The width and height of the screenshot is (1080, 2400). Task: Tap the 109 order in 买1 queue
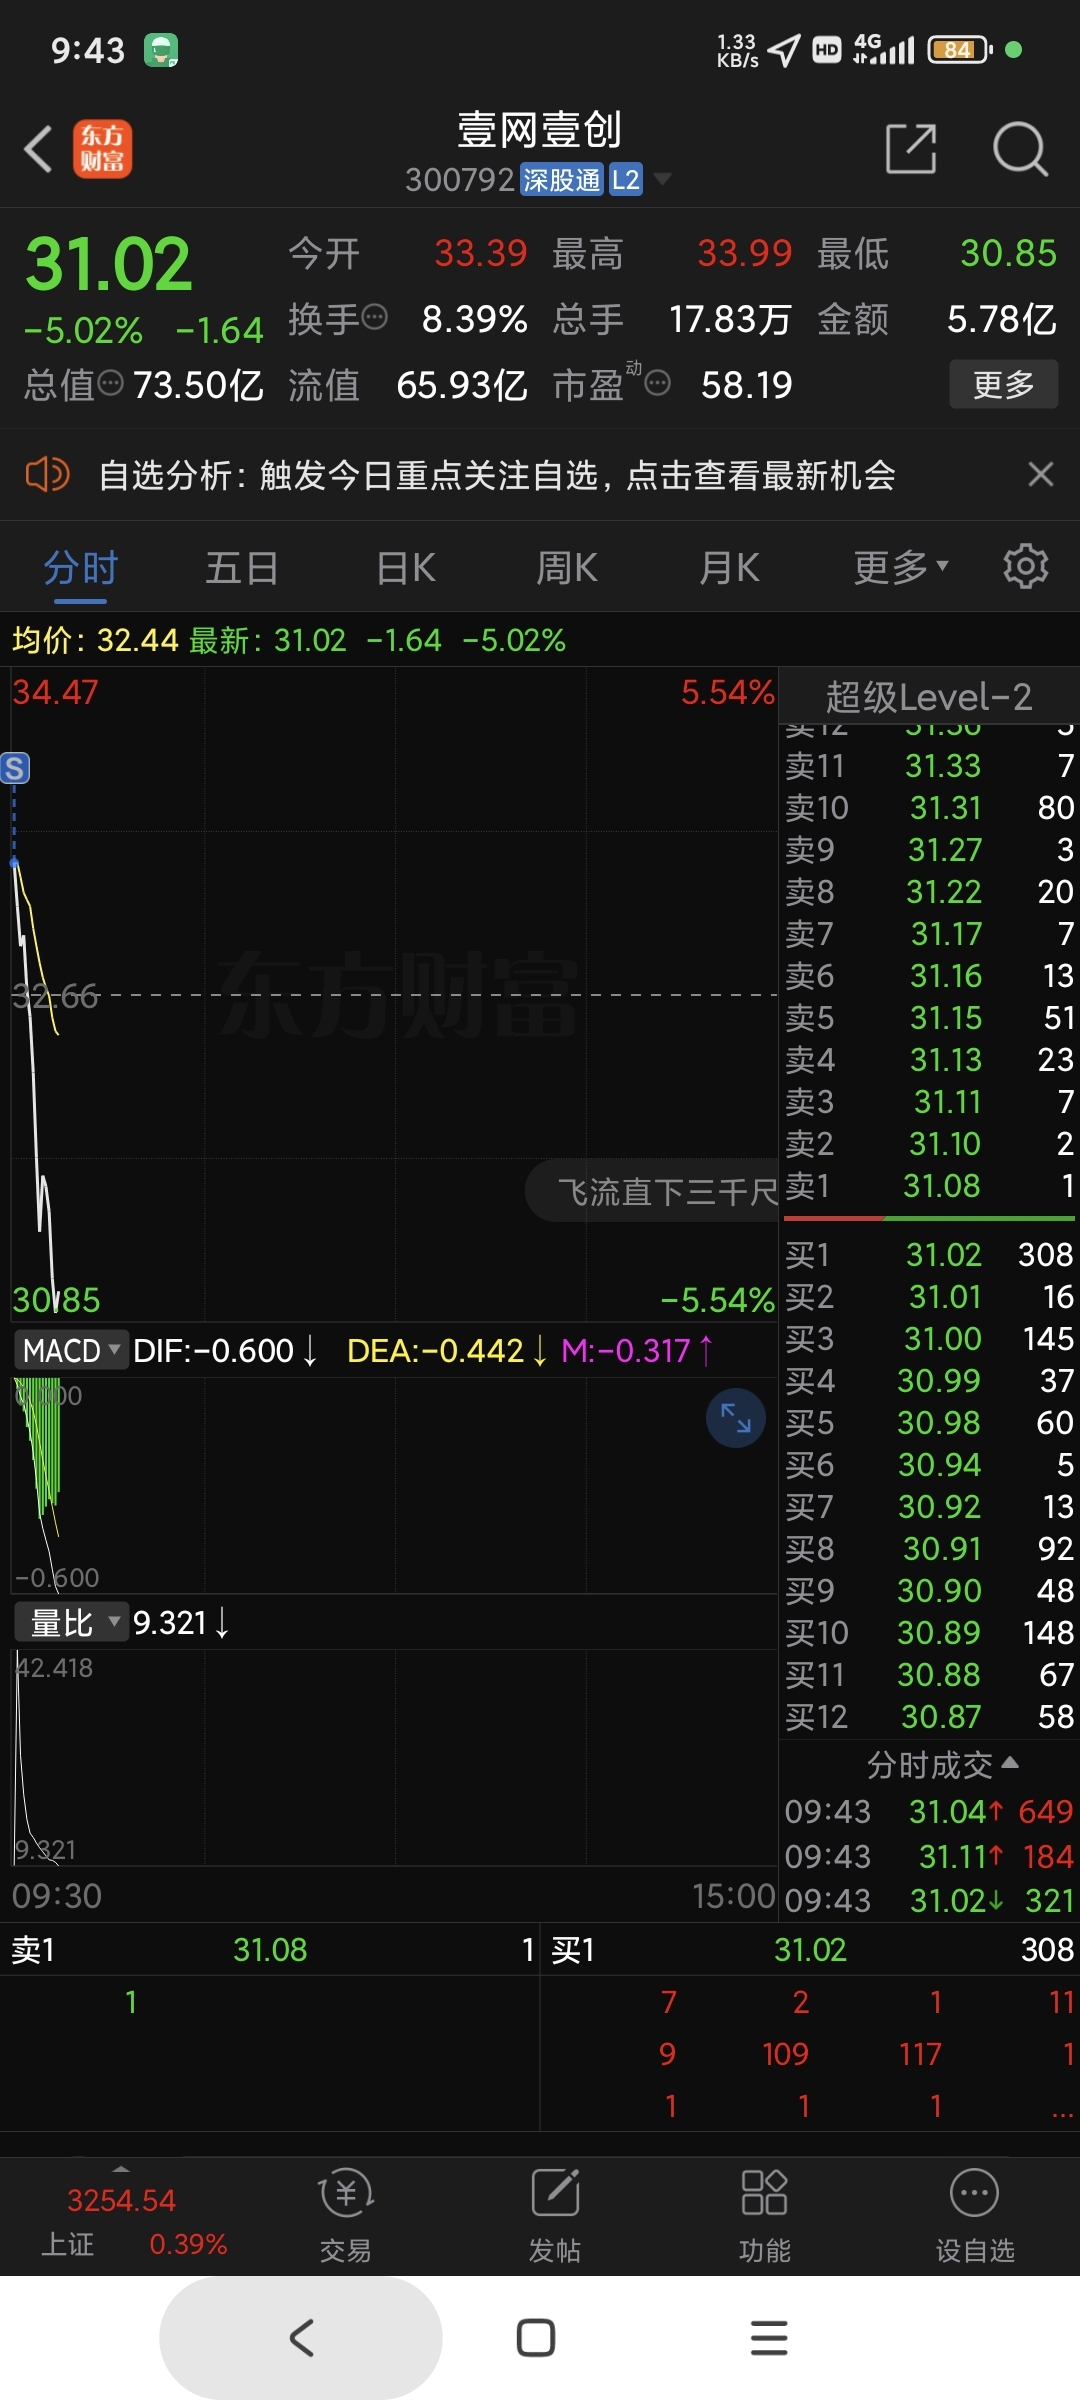click(785, 2054)
